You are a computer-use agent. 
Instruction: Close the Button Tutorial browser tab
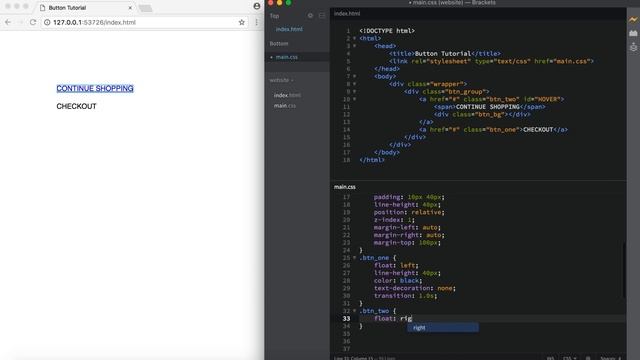130,8
